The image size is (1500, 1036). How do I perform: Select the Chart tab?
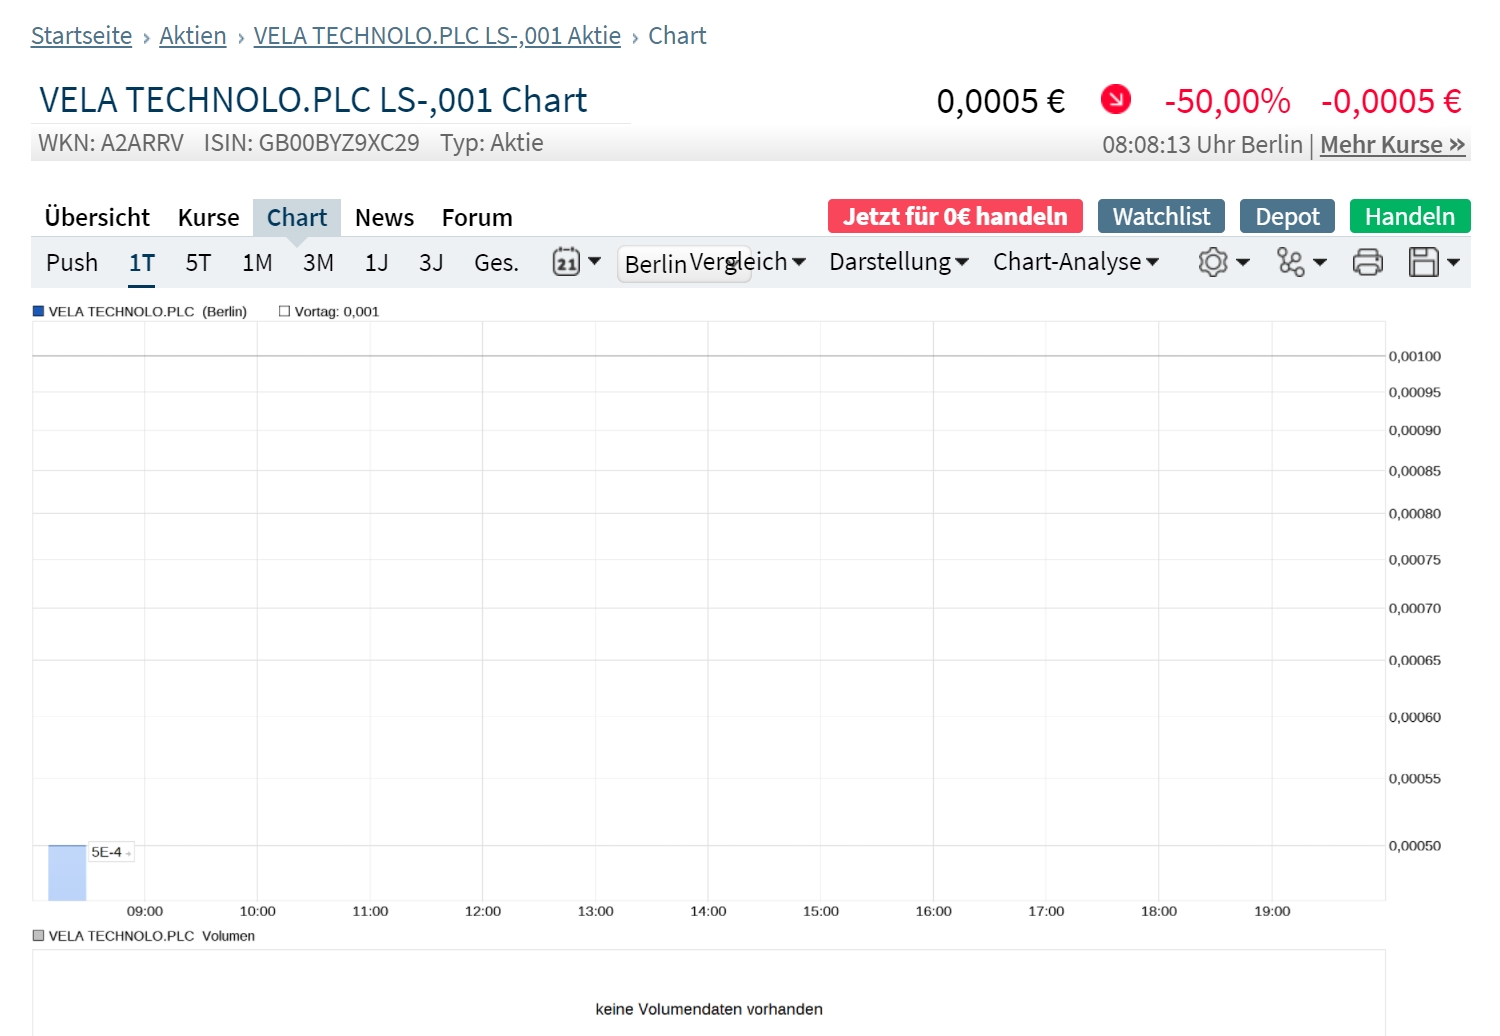[x=297, y=218]
